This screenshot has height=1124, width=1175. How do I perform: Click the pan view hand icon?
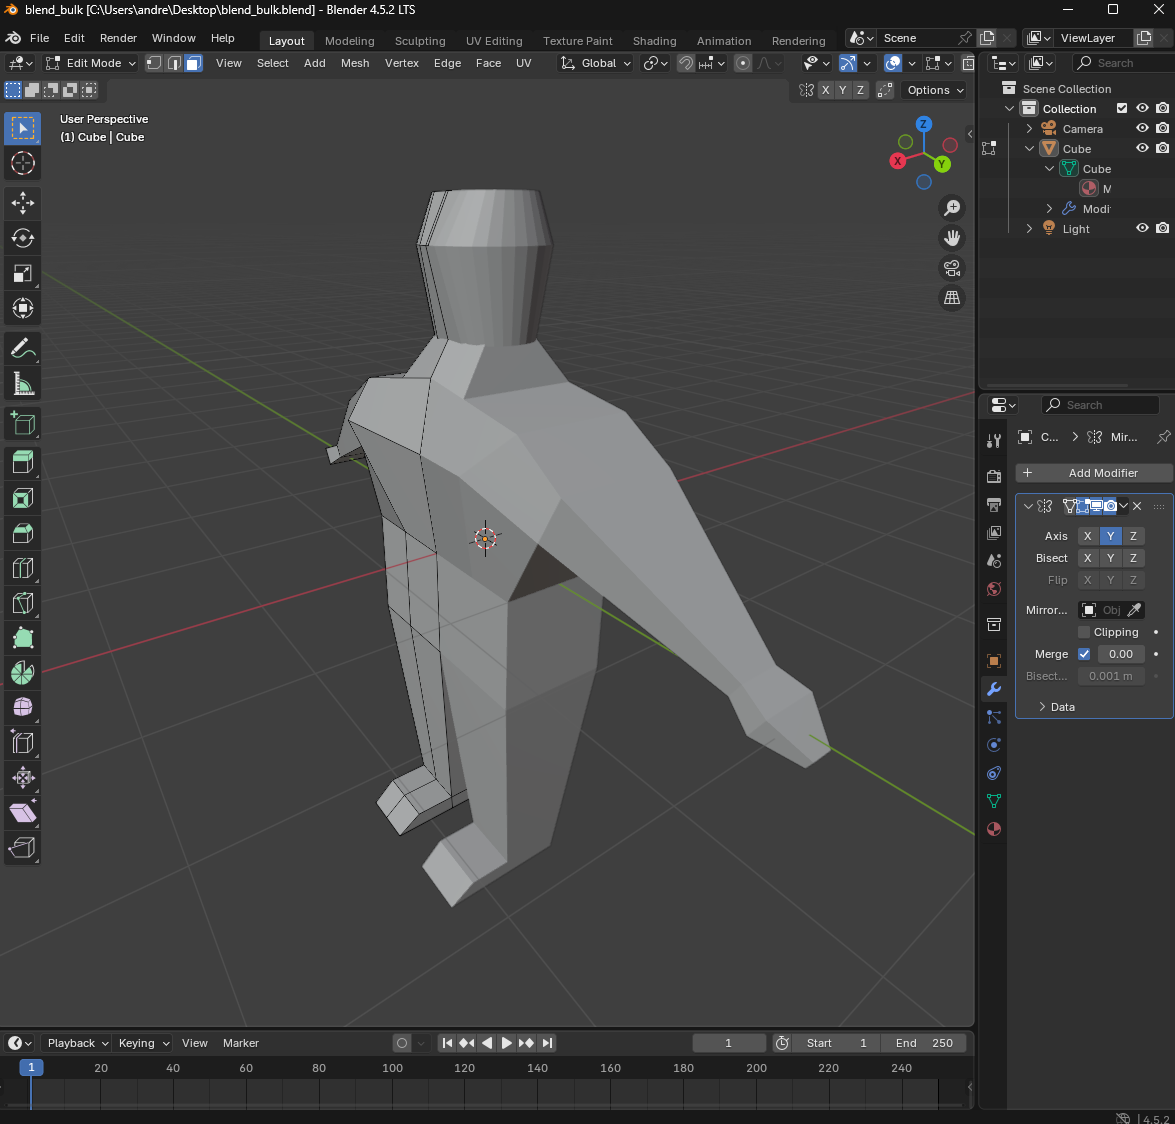point(952,238)
